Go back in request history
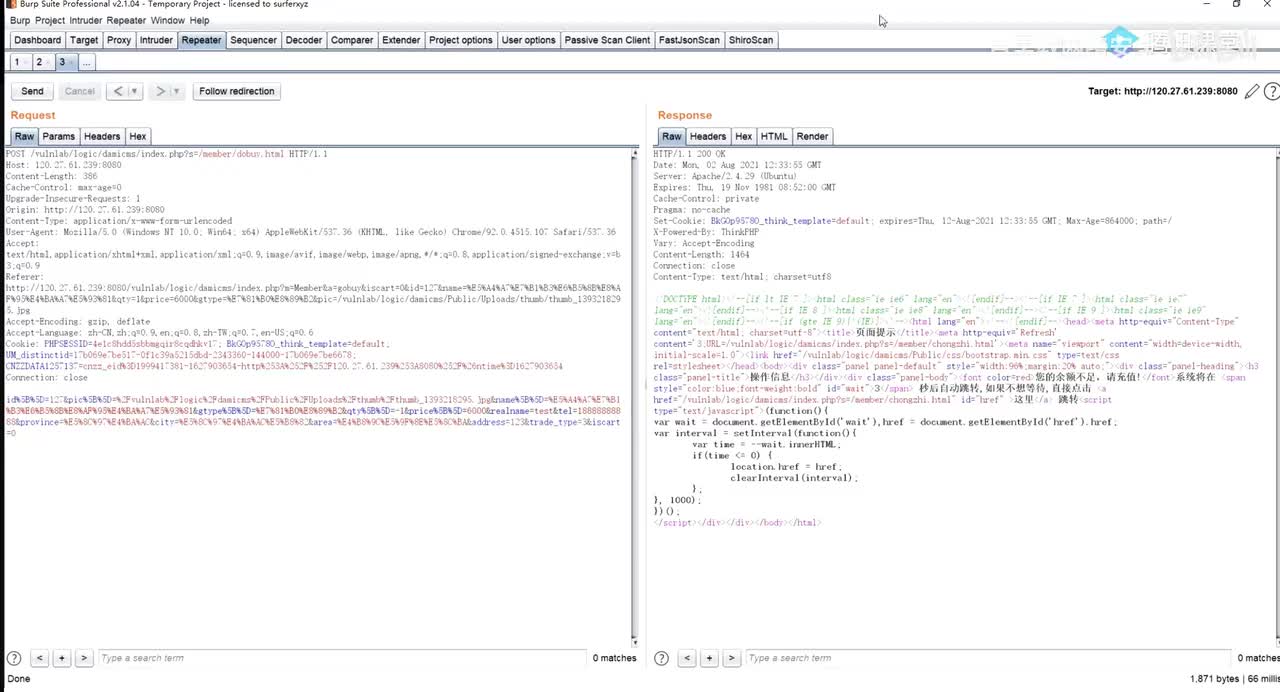The height and width of the screenshot is (692, 1280). coord(118,91)
